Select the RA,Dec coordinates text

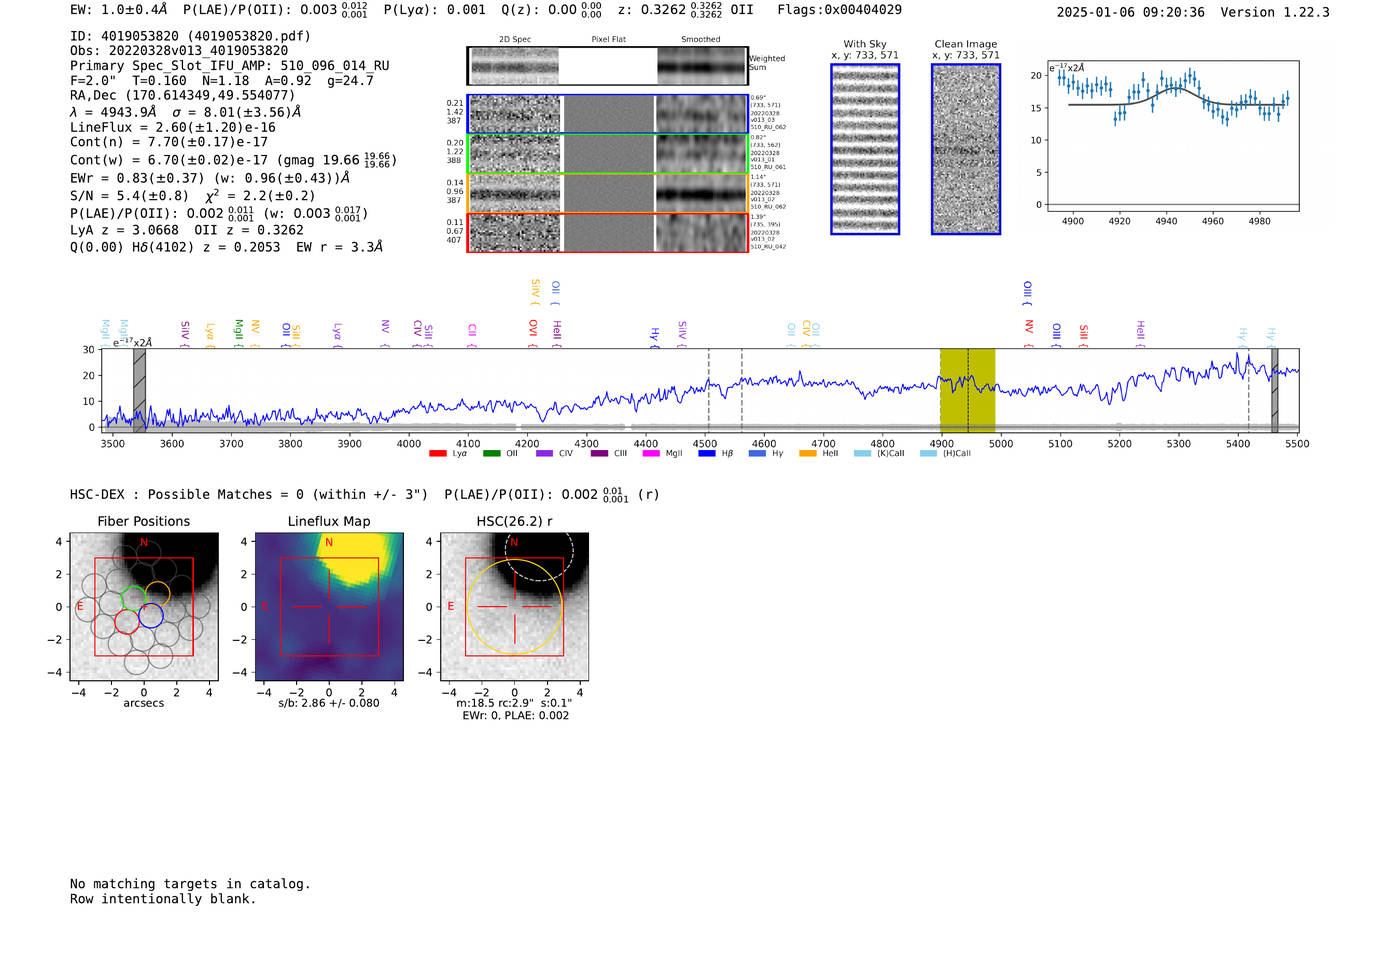(182, 96)
